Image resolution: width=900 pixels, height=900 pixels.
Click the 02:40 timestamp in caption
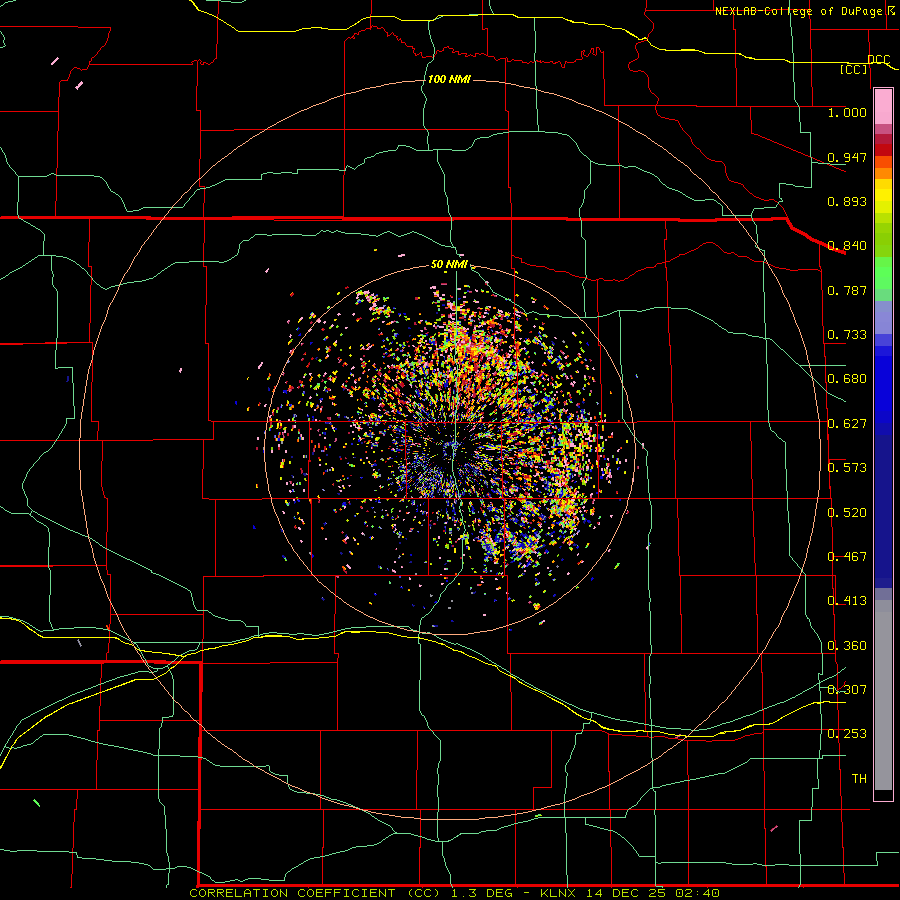(696, 893)
